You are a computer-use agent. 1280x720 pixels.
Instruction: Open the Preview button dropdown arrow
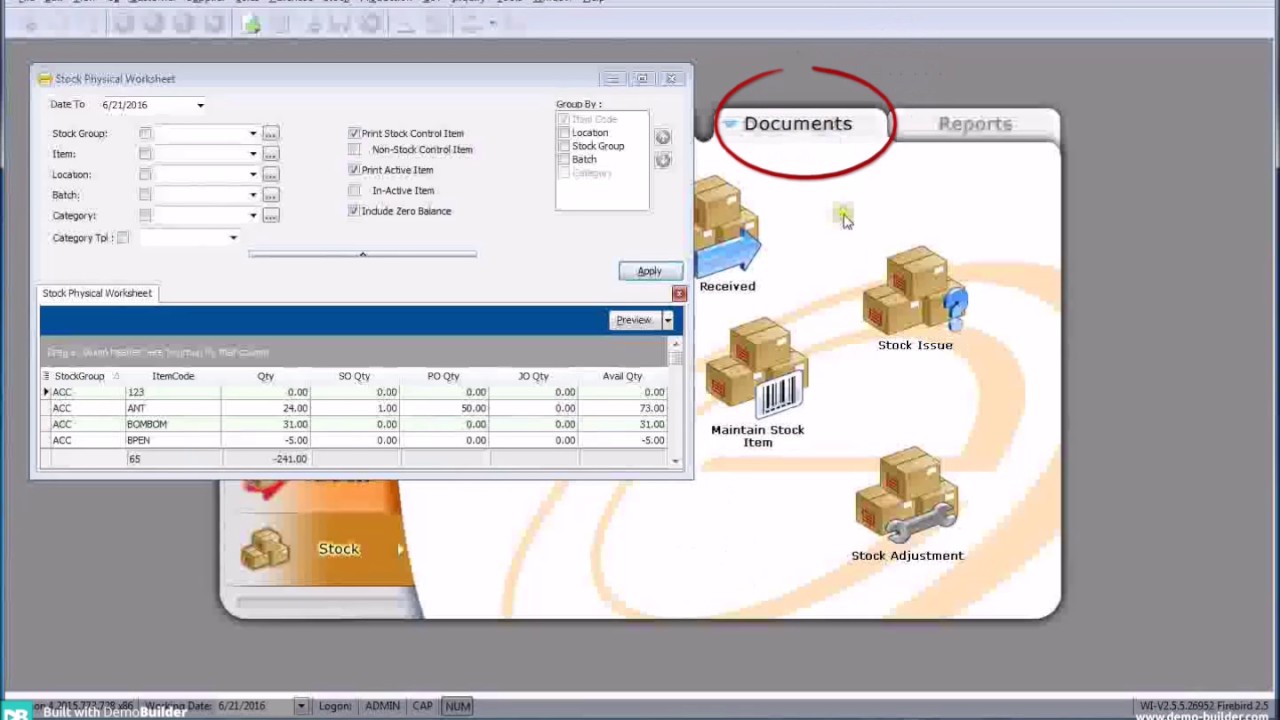point(668,320)
